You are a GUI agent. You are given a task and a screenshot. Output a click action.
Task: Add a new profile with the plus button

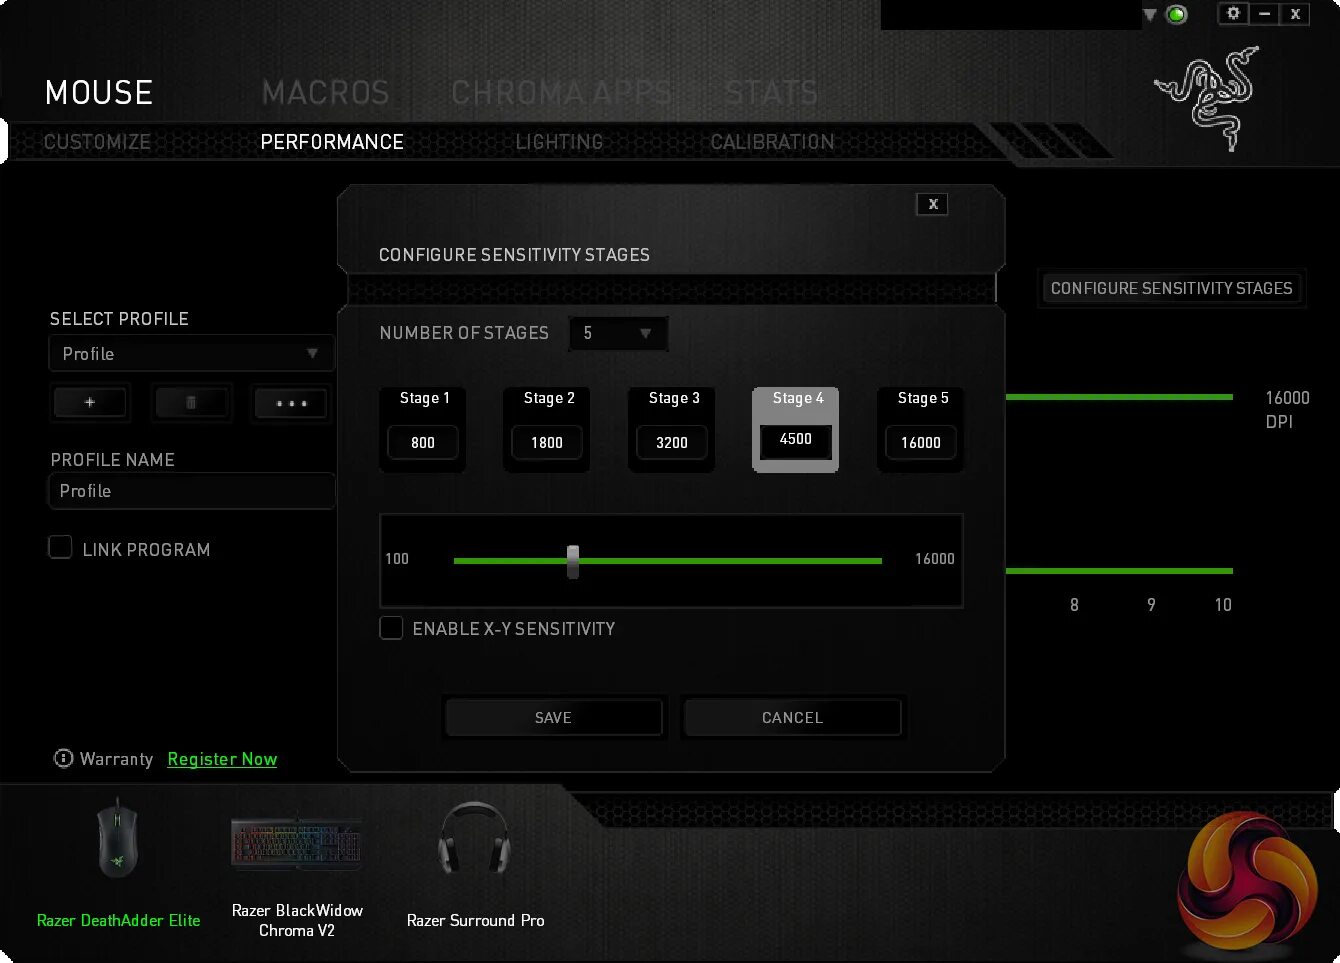[x=90, y=403]
